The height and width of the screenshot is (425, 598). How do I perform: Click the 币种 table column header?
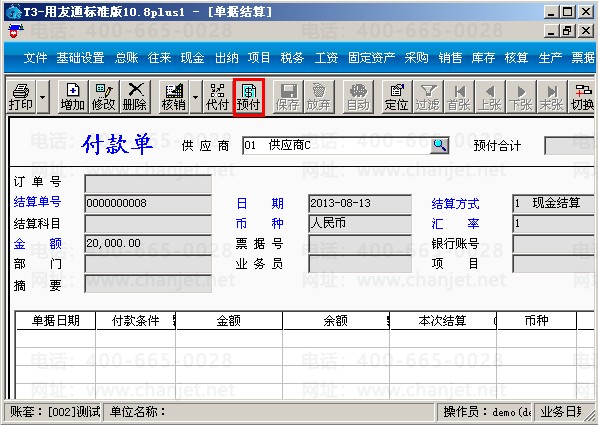point(537,320)
